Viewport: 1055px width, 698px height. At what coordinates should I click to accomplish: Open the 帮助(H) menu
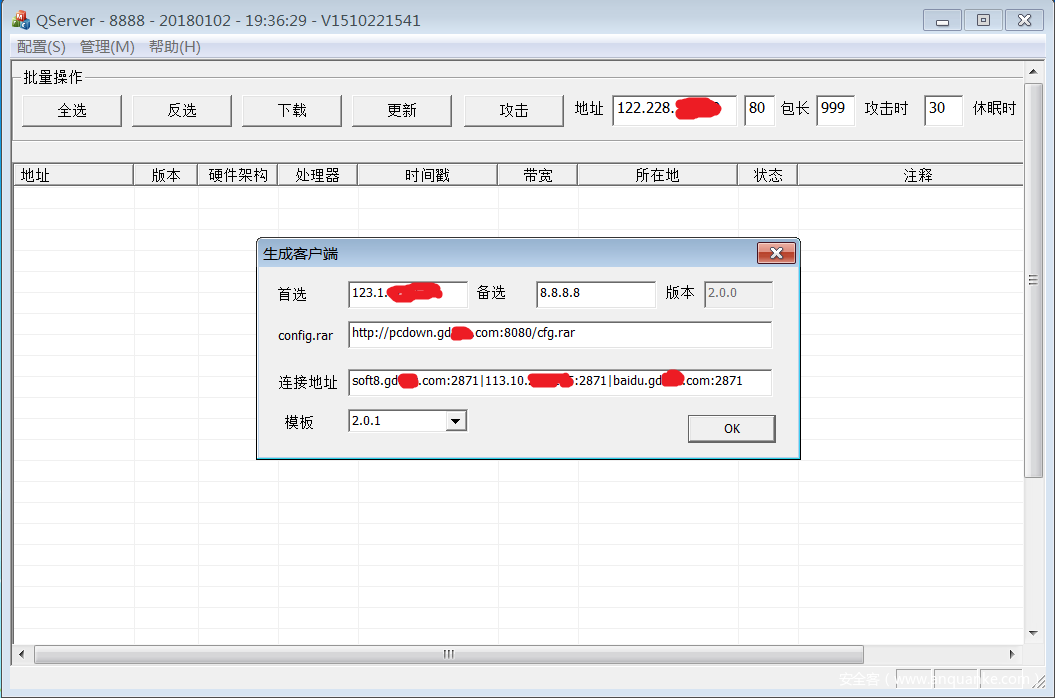(x=174, y=46)
